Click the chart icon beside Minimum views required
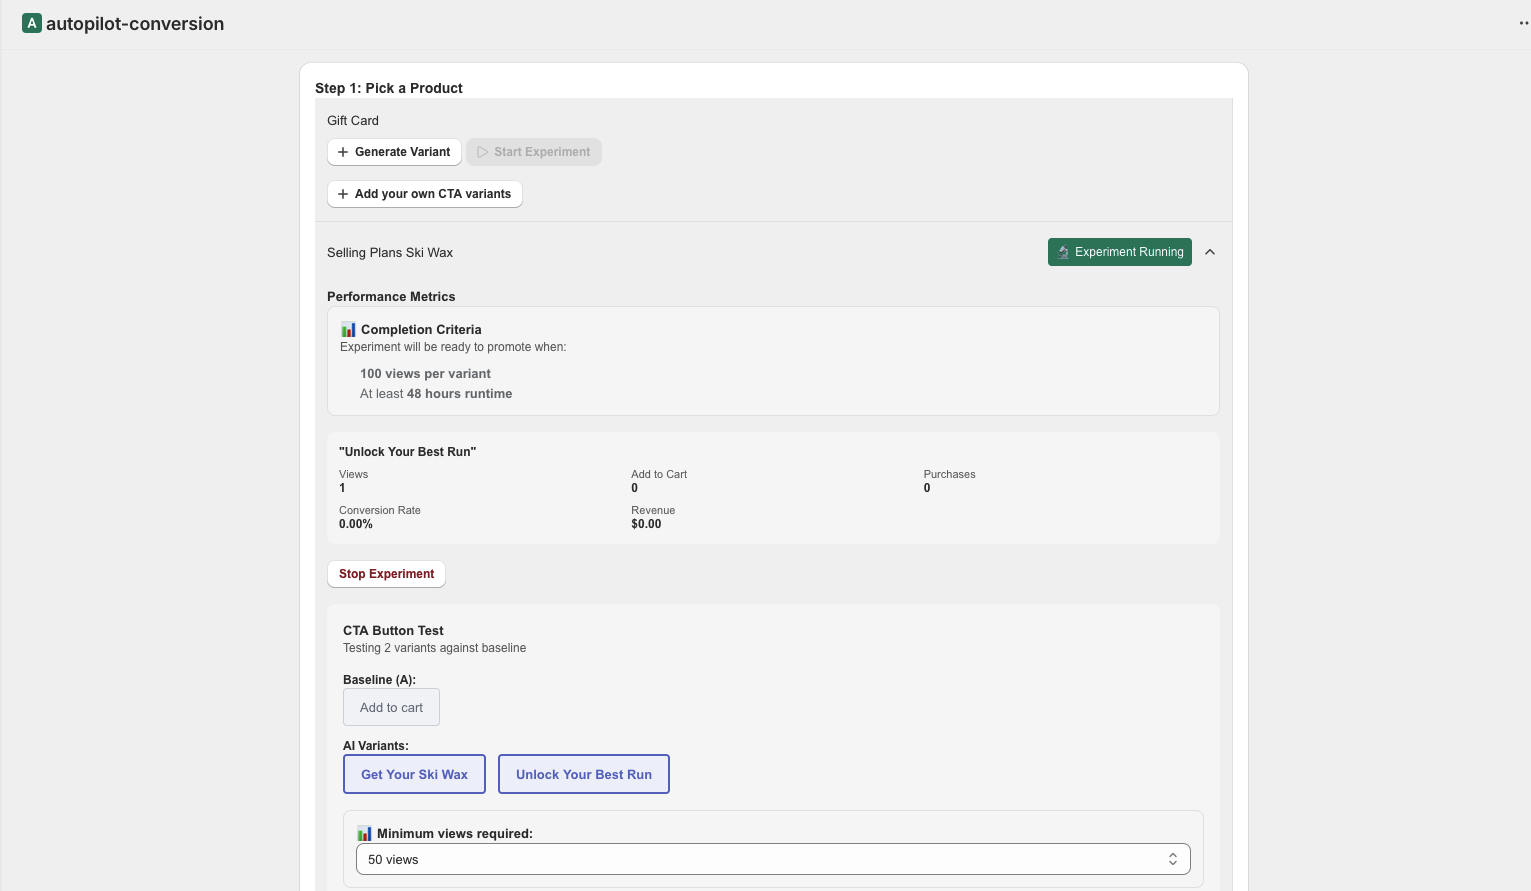Screen dimensions: 1531x891 (365, 833)
